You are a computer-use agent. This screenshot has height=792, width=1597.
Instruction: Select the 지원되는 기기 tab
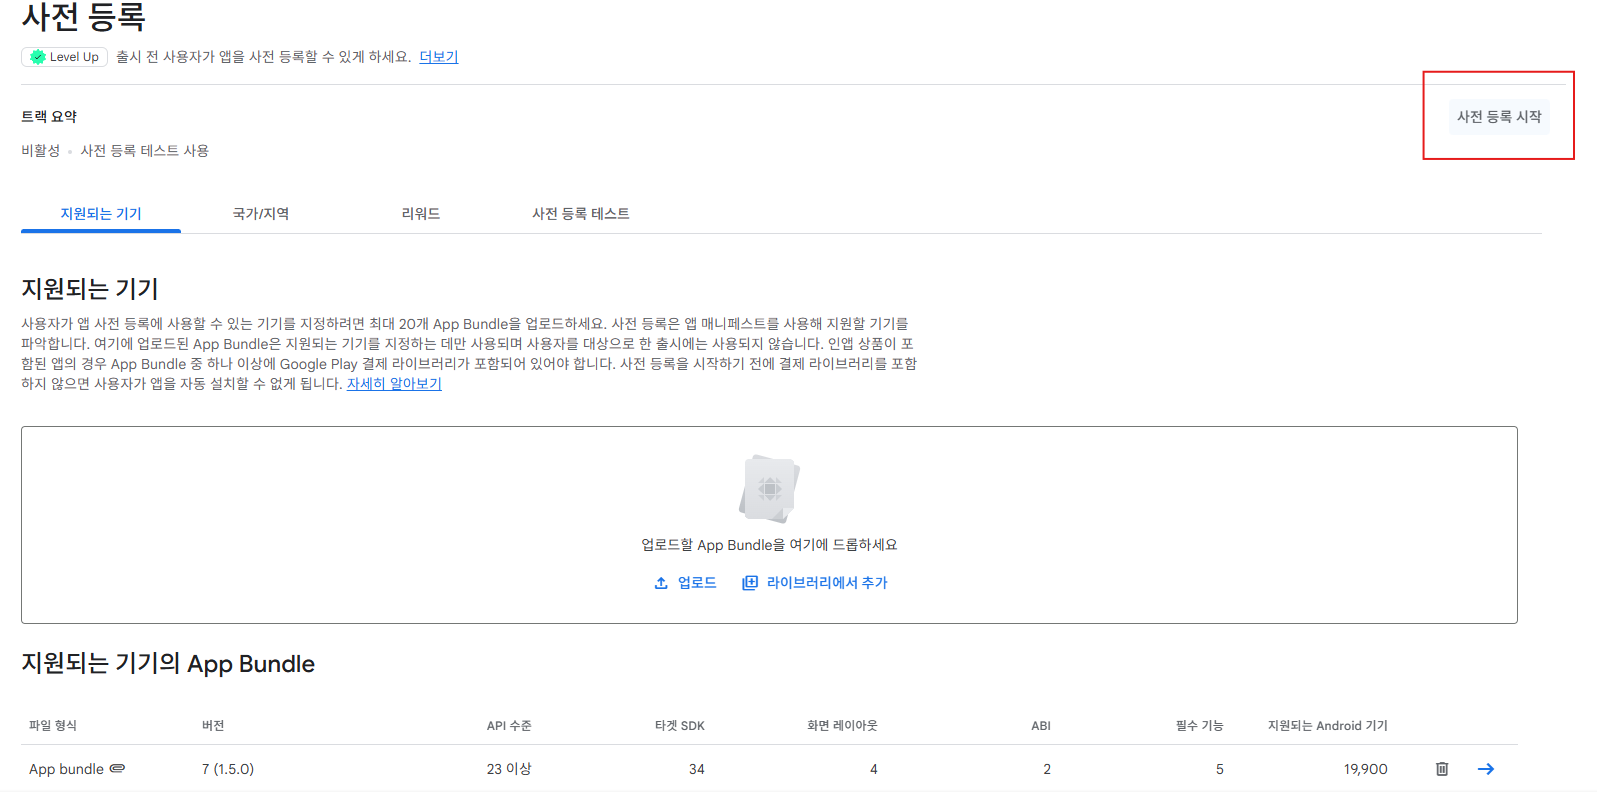click(x=101, y=214)
